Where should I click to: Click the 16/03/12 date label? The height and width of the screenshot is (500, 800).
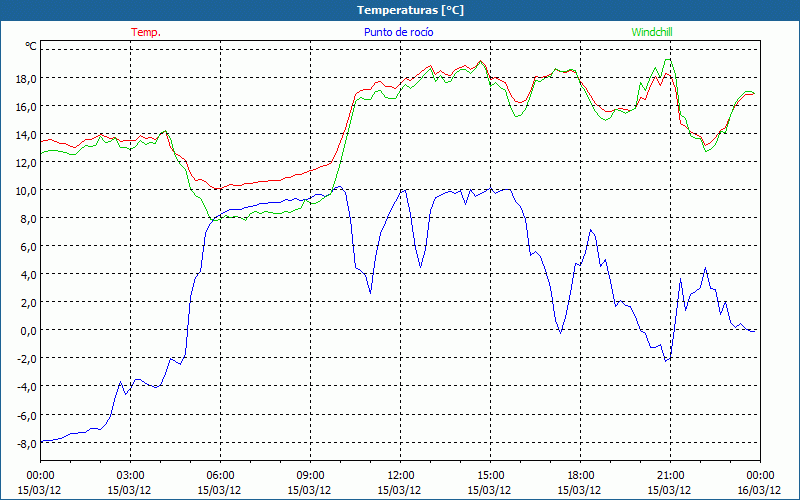759,490
